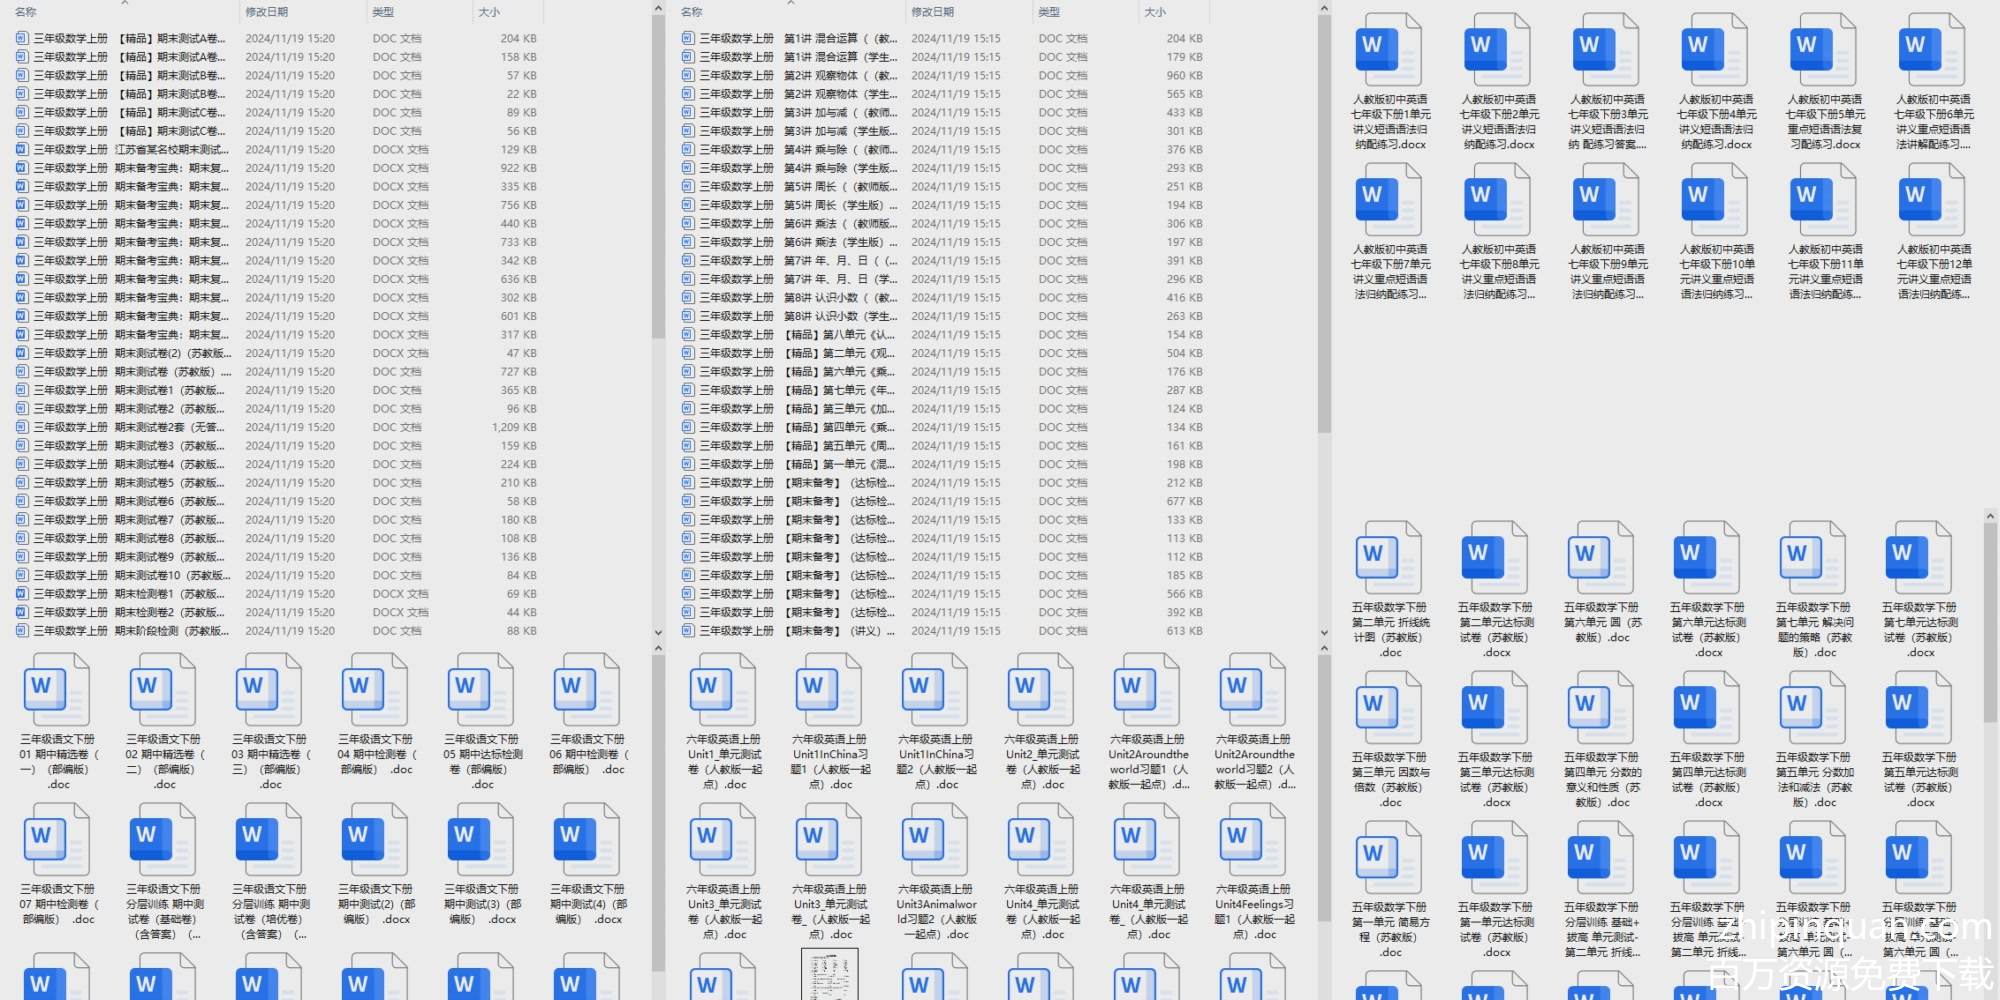Click scroll-up arrow of top-middle file list
This screenshot has width=2000, height=1000.
click(x=1324, y=9)
